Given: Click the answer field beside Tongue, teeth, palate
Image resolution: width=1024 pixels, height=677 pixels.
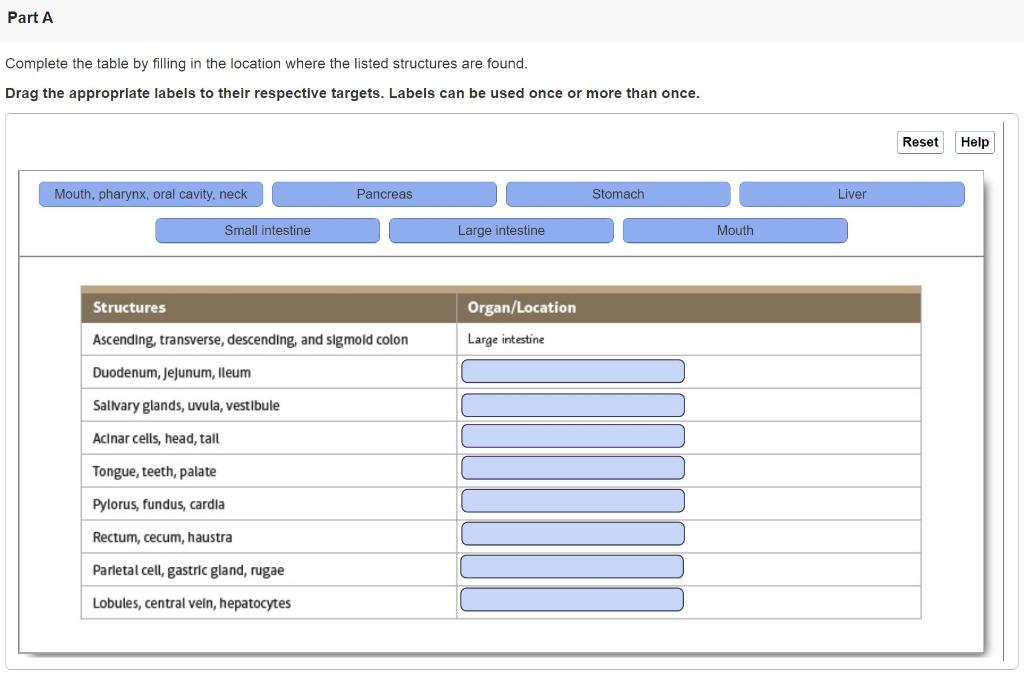Looking at the screenshot, I should pos(572,467).
